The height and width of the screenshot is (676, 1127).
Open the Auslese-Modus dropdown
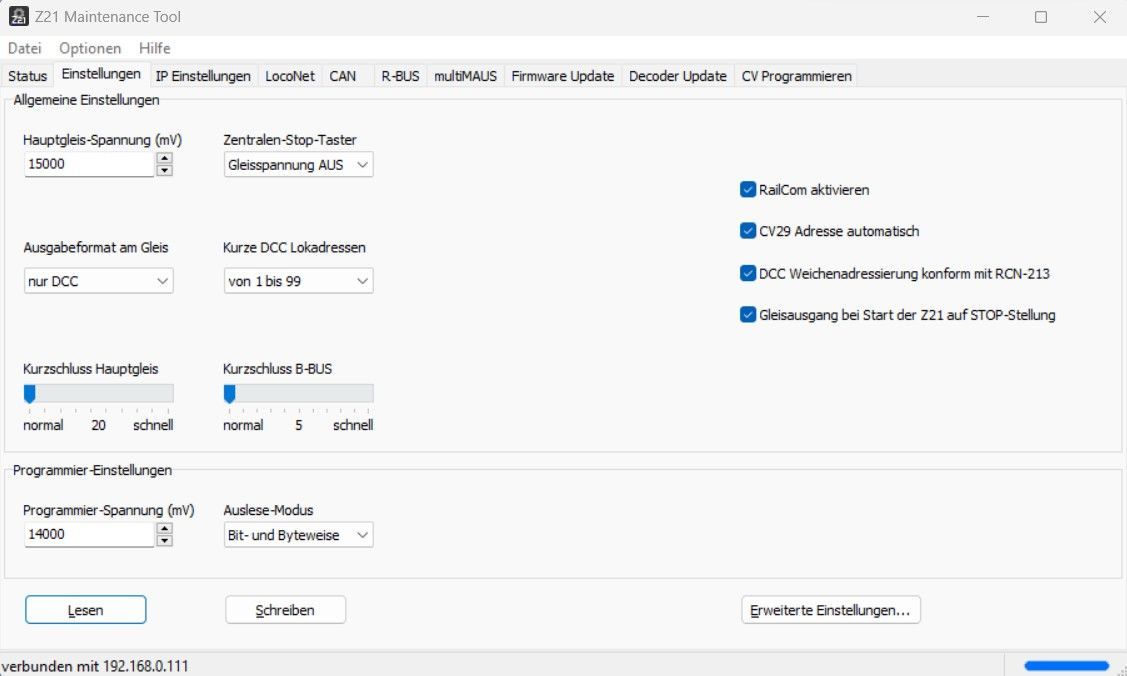point(298,535)
